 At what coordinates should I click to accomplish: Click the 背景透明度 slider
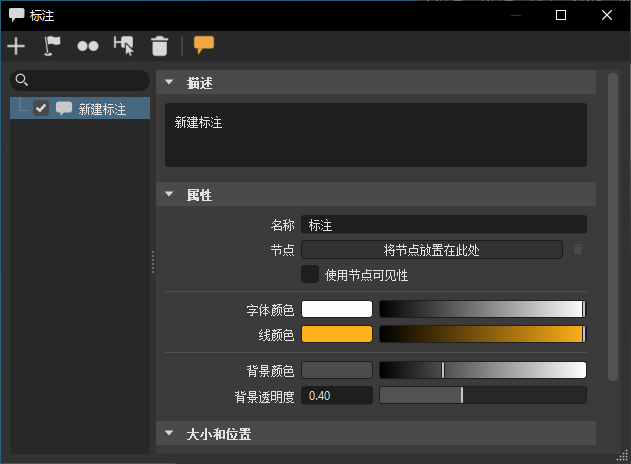coord(483,395)
